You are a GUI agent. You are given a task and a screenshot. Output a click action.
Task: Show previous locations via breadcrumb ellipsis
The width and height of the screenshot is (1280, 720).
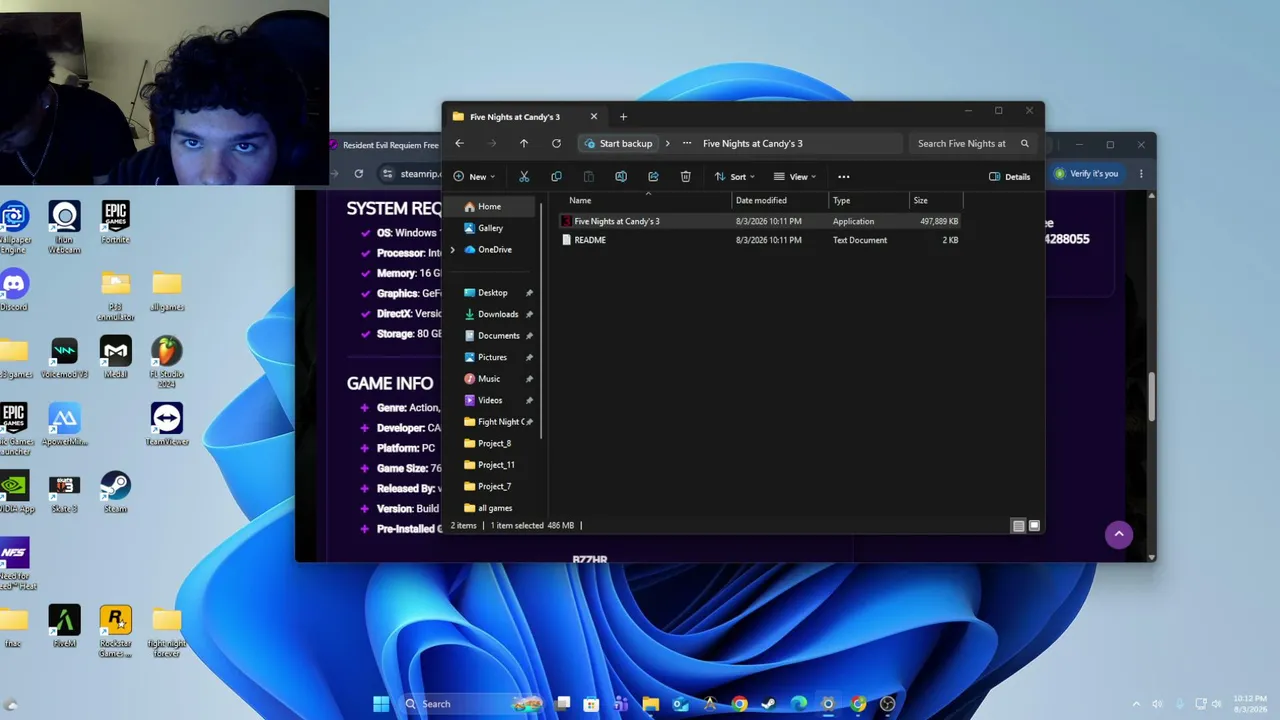tap(687, 143)
